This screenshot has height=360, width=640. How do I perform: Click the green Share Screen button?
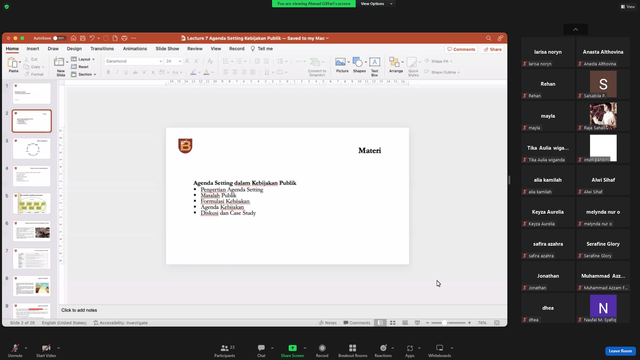(x=292, y=350)
